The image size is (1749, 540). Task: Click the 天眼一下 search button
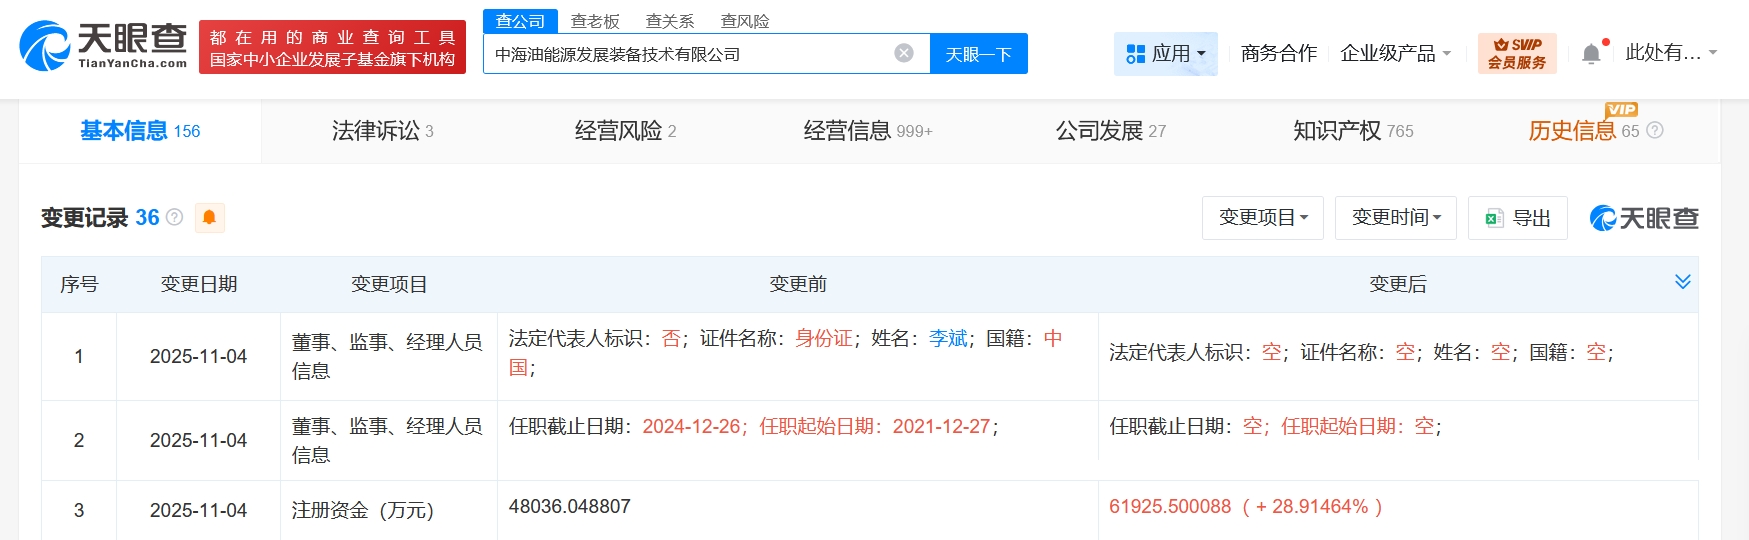click(x=978, y=54)
